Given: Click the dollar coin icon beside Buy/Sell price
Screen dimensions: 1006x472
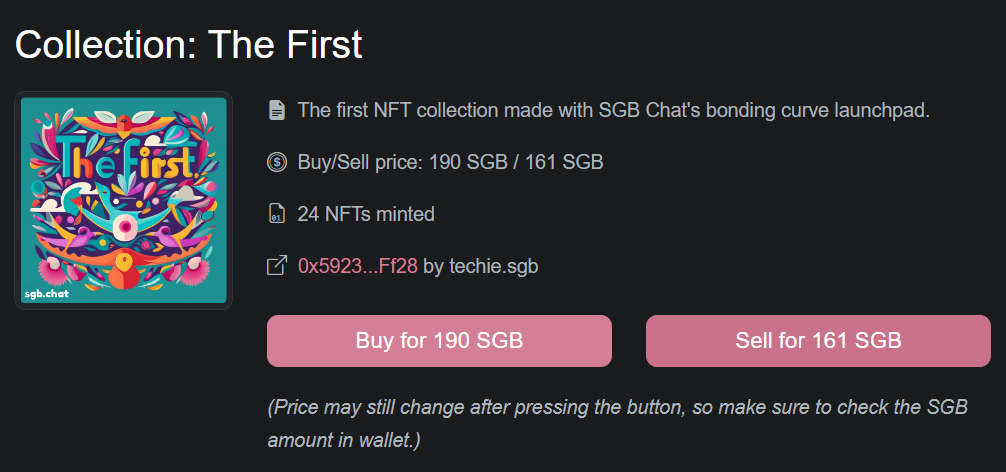Looking at the screenshot, I should tap(277, 162).
